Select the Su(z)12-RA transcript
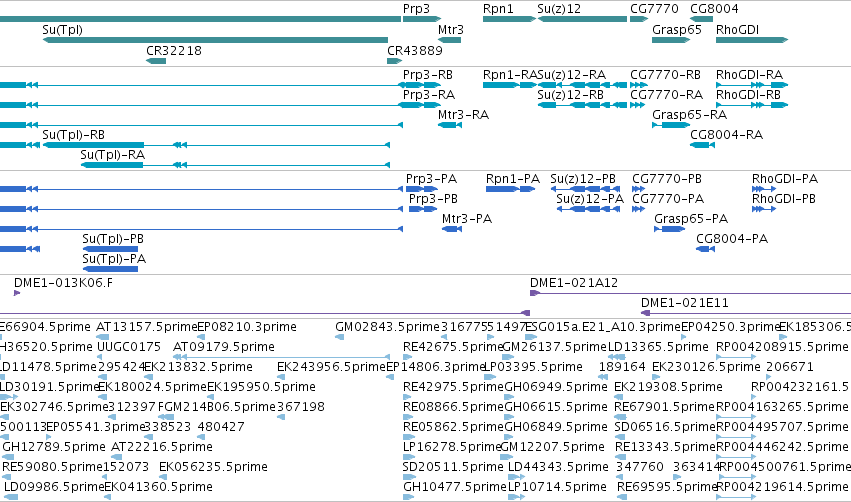Viewport: 851px width, 502px height. click(582, 85)
